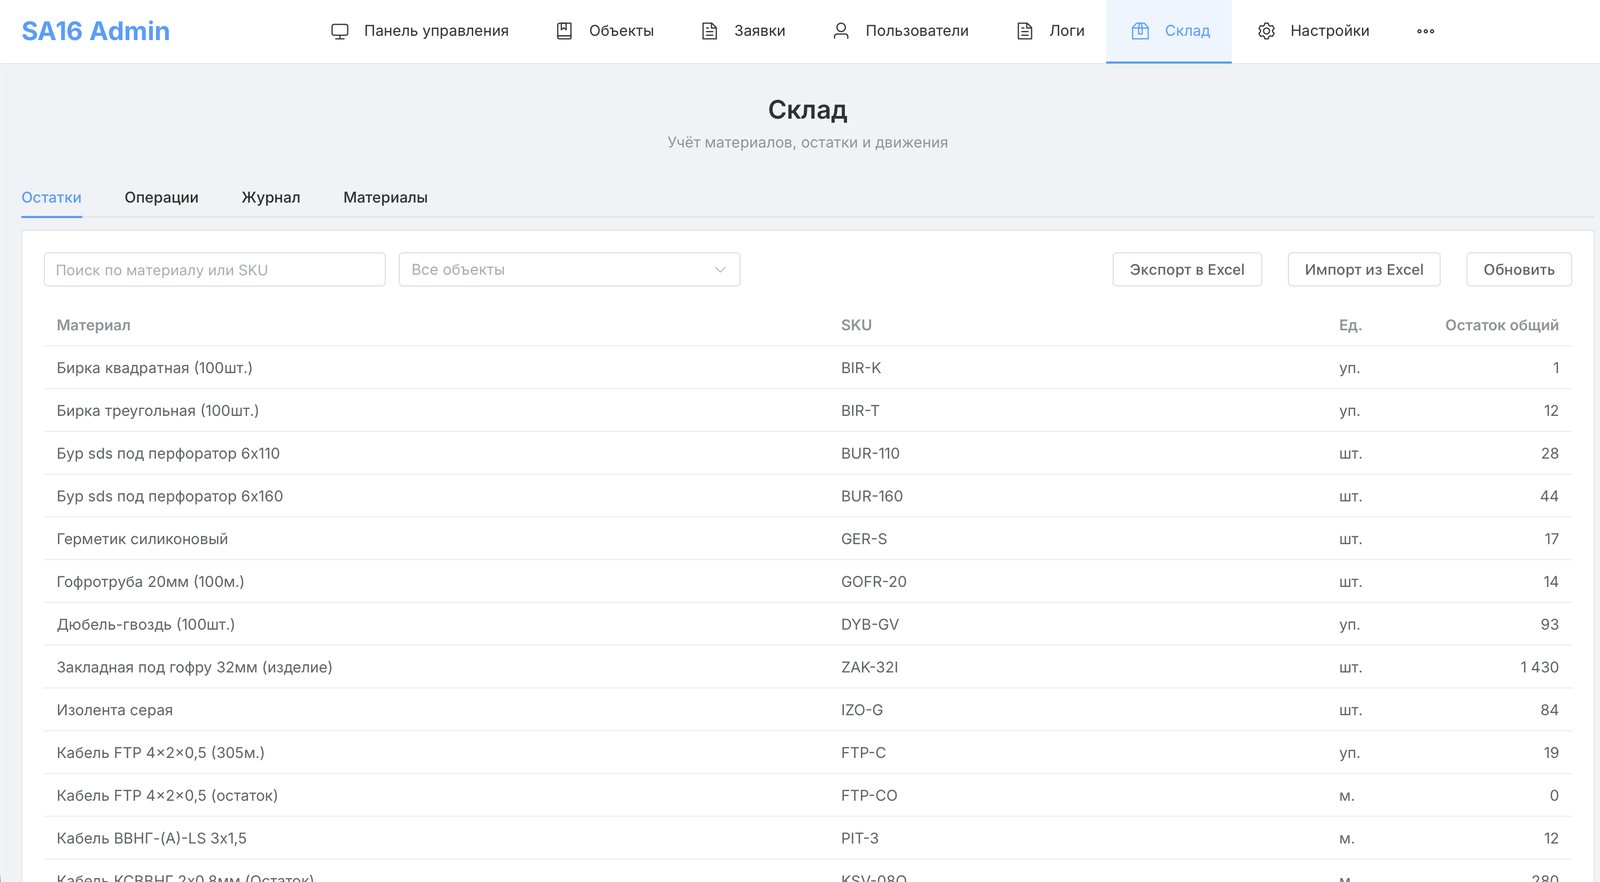Screen dimensions: 1600x882
Task: Click the Настройки gear icon
Action: pyautogui.click(x=1266, y=31)
